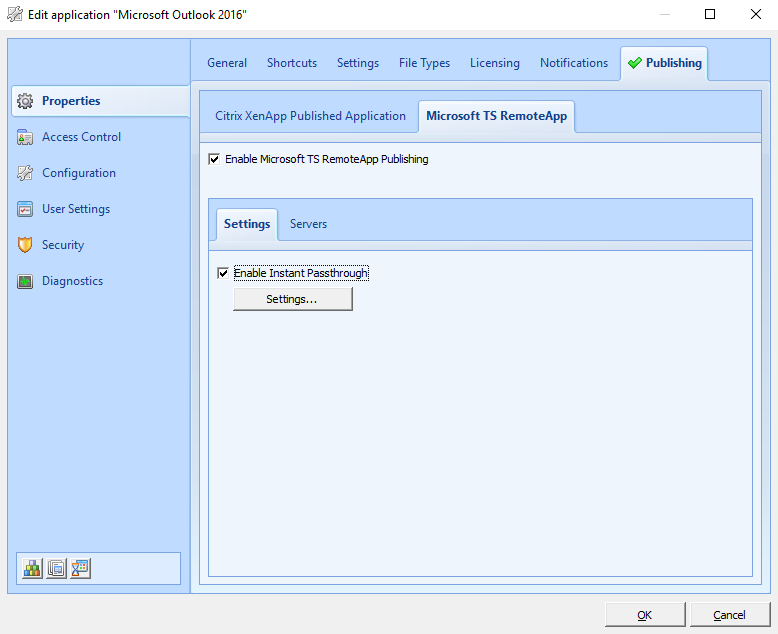Toggle the Enable Instant Passthrough checkbox
The width and height of the screenshot is (778, 634).
pyautogui.click(x=223, y=273)
